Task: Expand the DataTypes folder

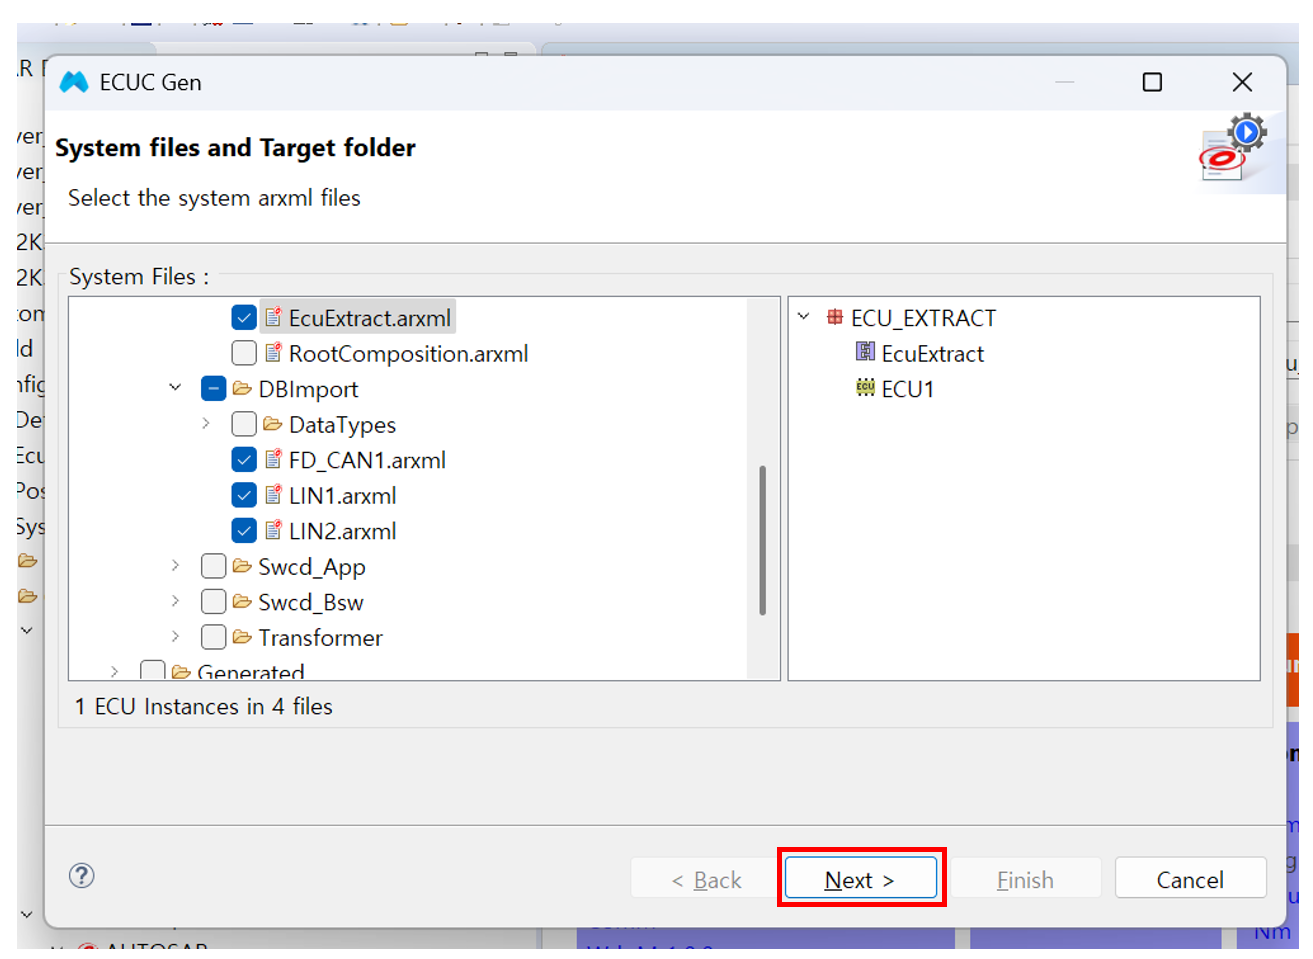Action: coord(206,424)
